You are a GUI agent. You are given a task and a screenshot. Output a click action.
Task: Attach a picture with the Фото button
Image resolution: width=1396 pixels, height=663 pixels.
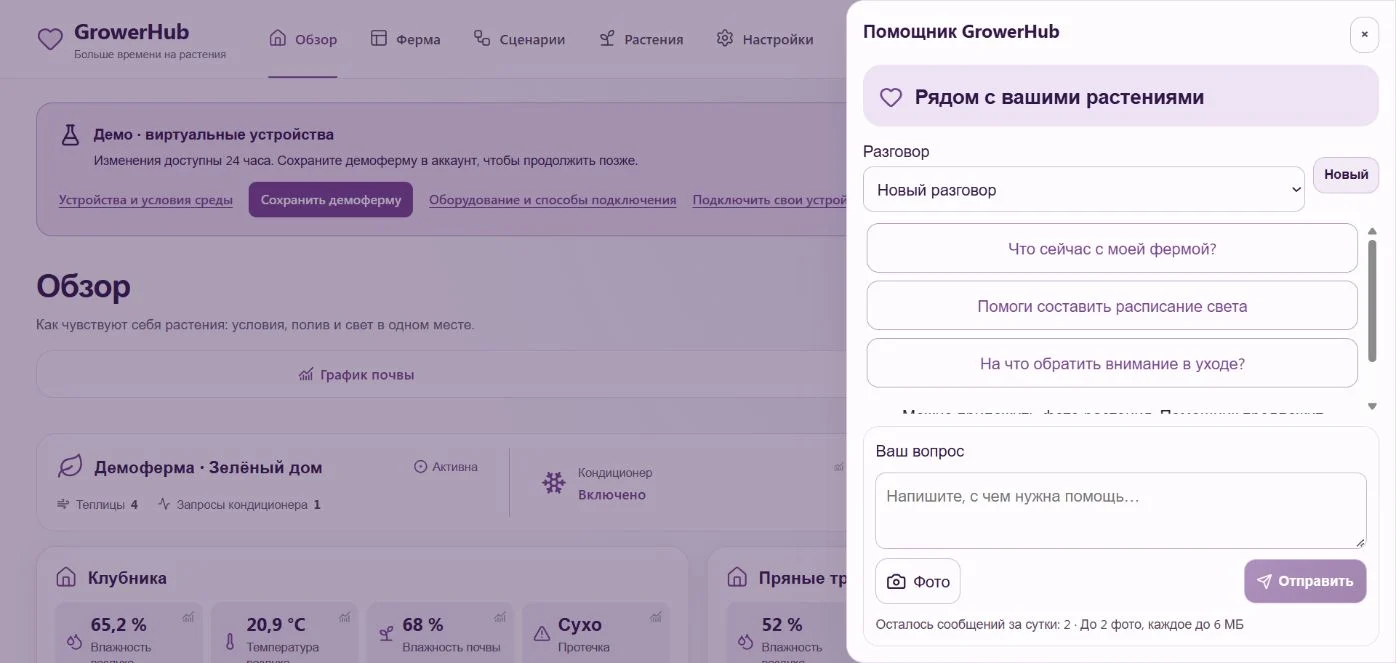coord(918,581)
